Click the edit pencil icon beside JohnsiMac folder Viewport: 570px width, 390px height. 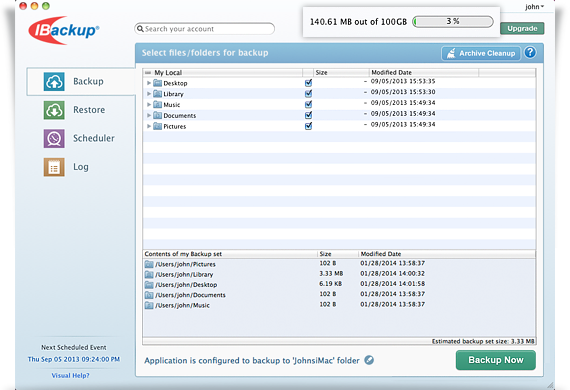(369, 360)
